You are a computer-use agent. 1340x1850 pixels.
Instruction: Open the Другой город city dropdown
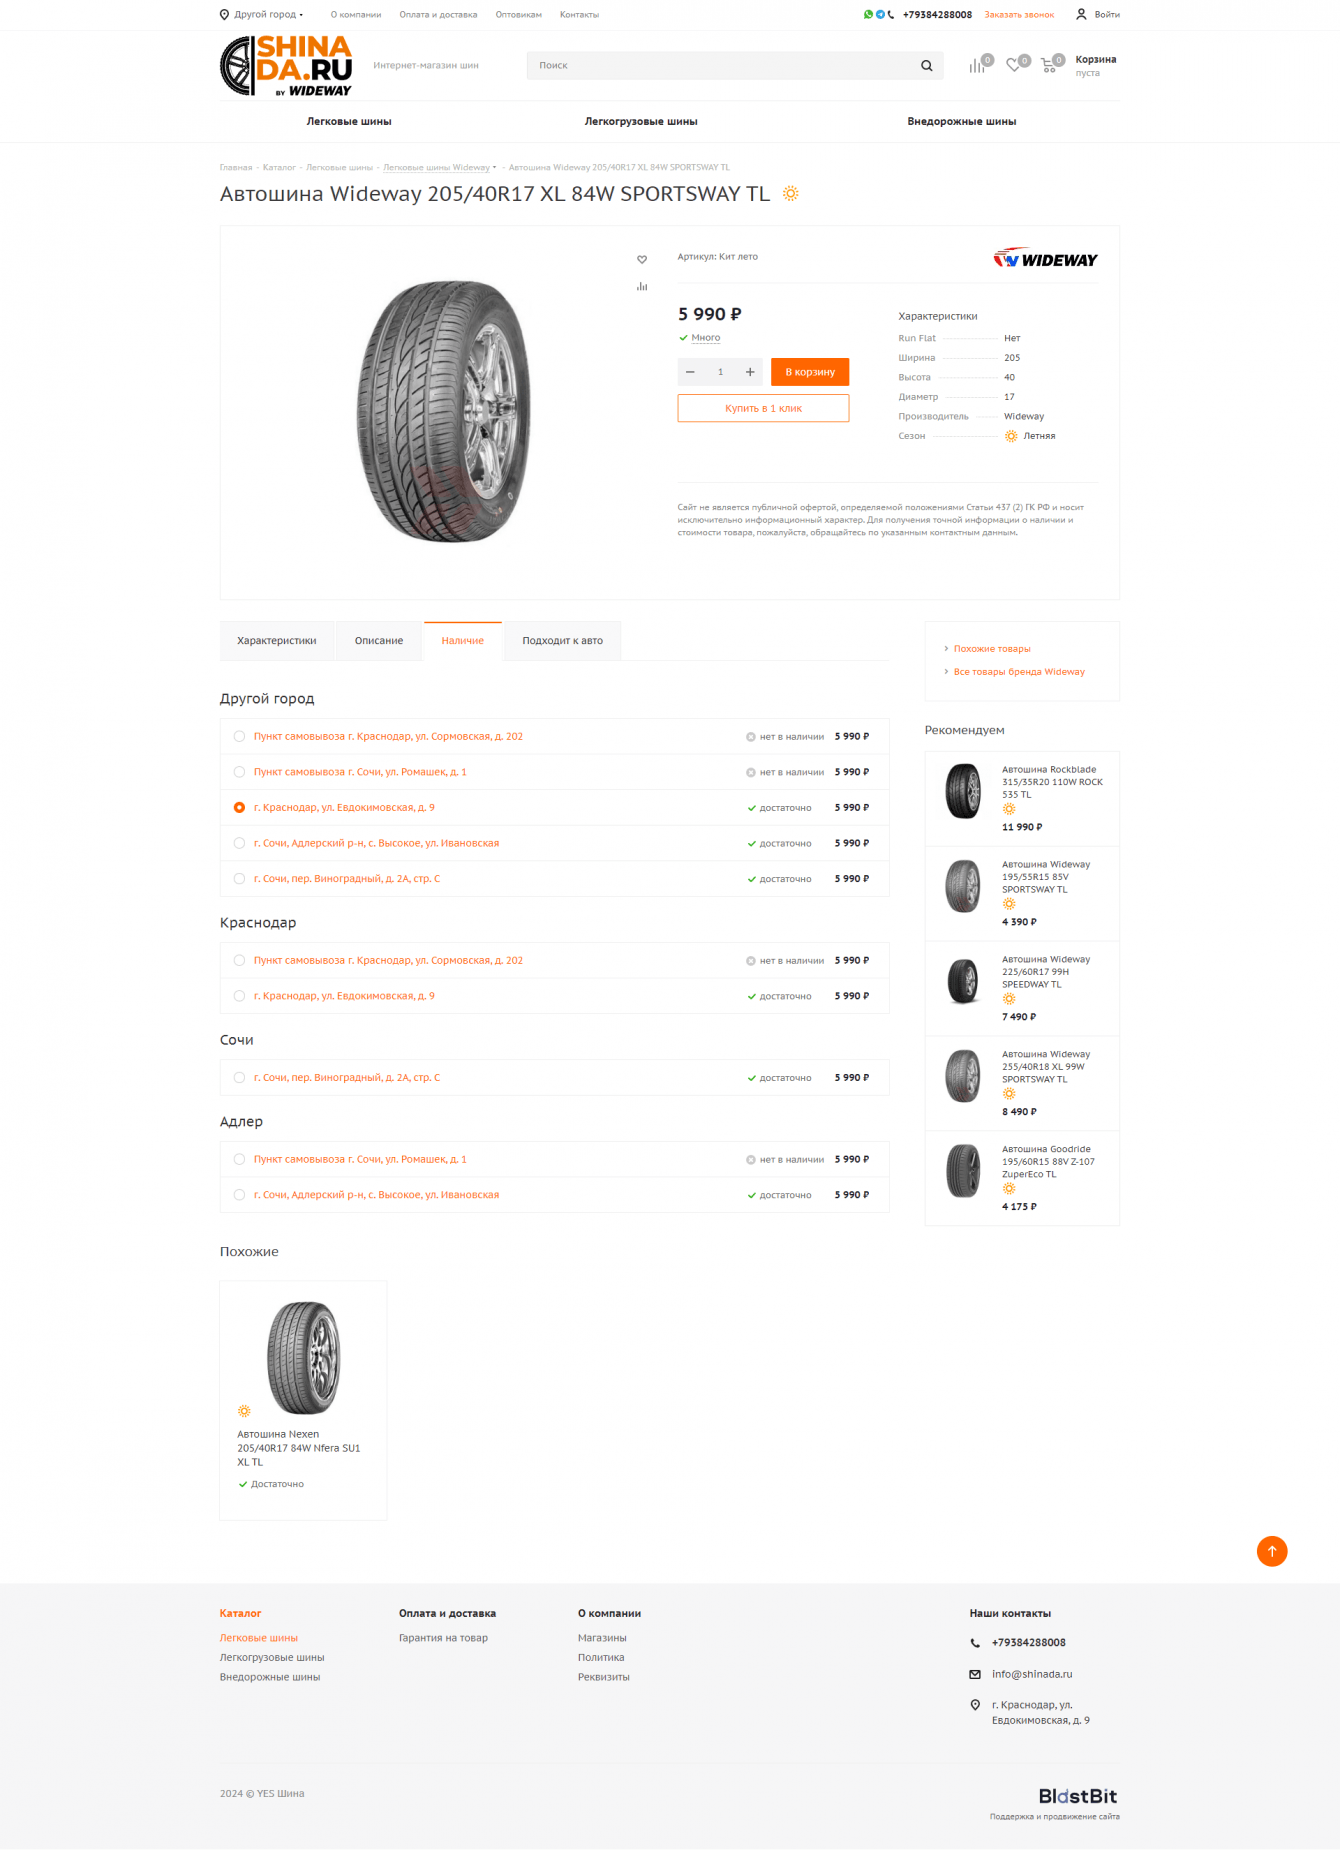click(x=262, y=15)
